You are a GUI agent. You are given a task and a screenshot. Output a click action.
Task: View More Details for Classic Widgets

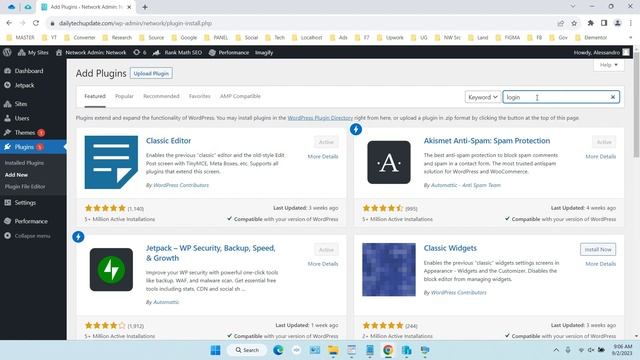point(600,264)
